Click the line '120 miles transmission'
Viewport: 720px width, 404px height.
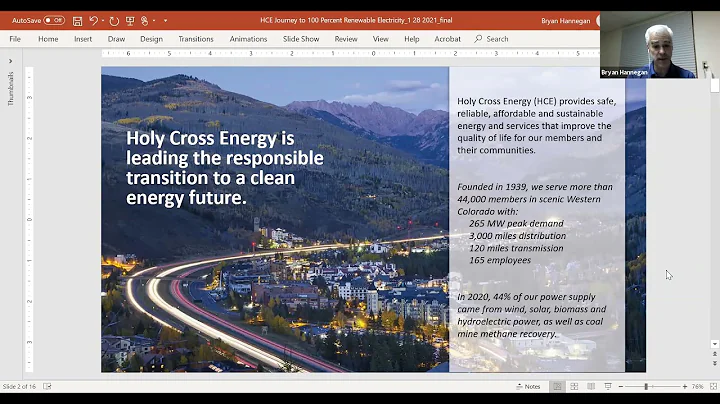[516, 248]
